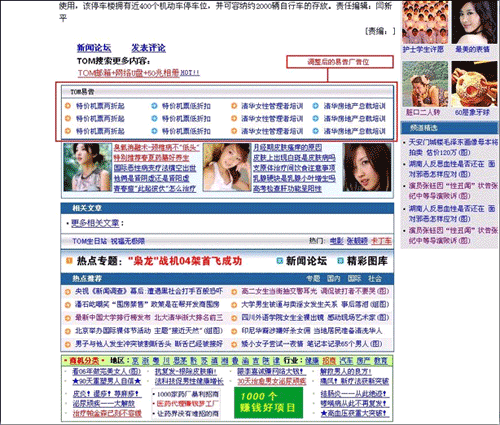Click the TOM邮箱+网络U盘 HOT link
This screenshot has width=500, height=425.
[x=139, y=73]
